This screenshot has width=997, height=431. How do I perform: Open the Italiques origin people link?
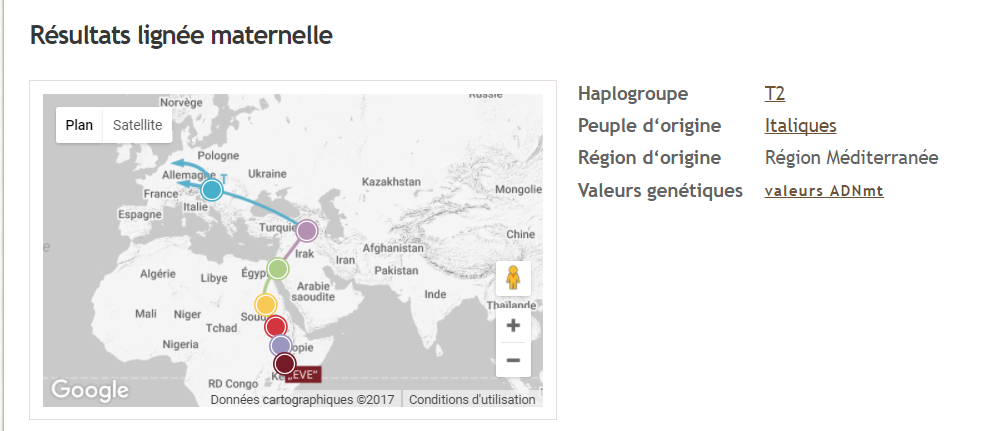click(x=800, y=126)
